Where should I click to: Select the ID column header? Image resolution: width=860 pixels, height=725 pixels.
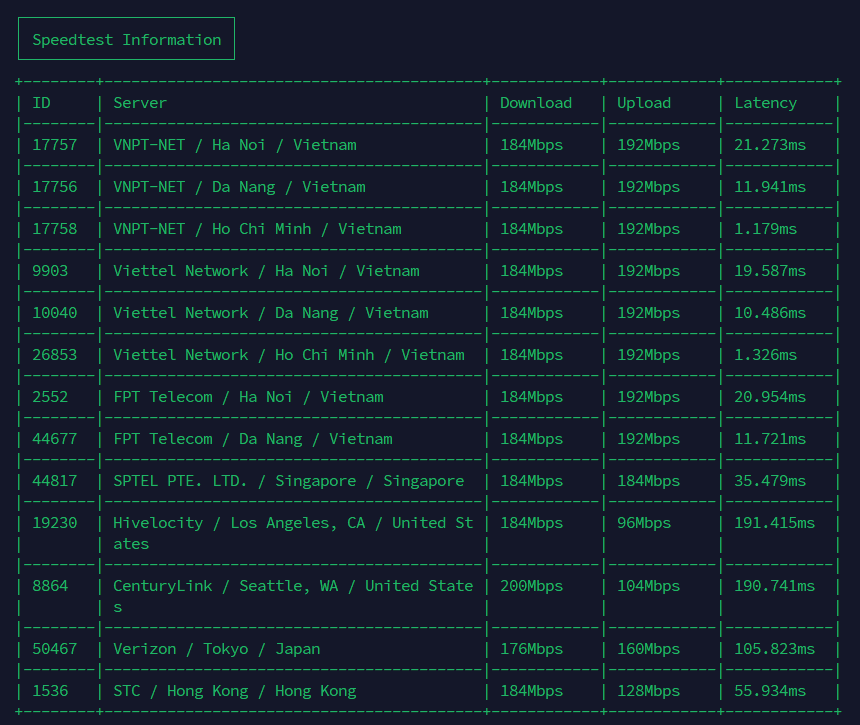click(41, 103)
